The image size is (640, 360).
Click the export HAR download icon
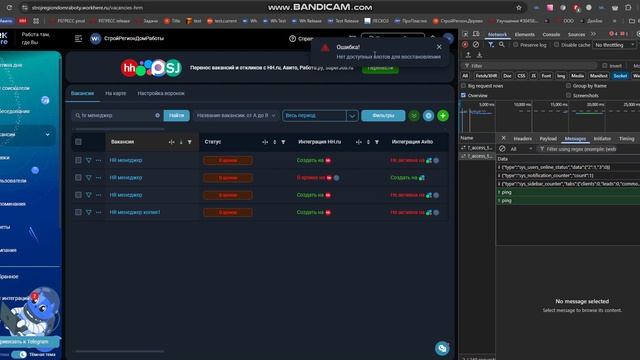pyautogui.click(x=480, y=55)
